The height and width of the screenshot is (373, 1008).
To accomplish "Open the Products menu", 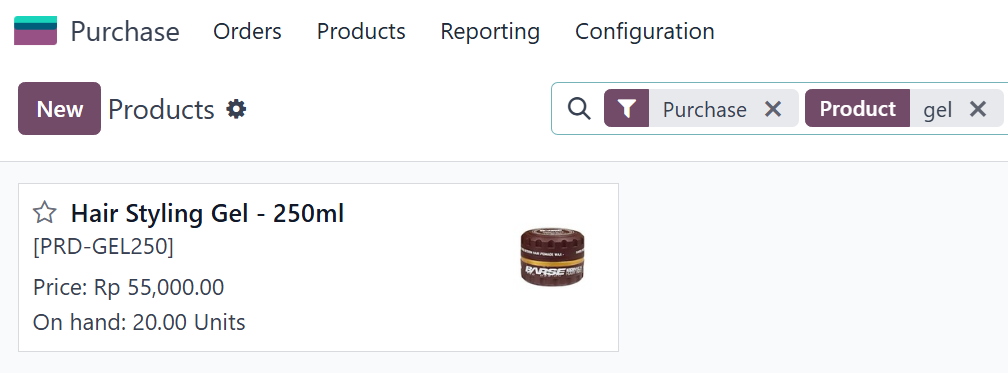I will click(361, 31).
